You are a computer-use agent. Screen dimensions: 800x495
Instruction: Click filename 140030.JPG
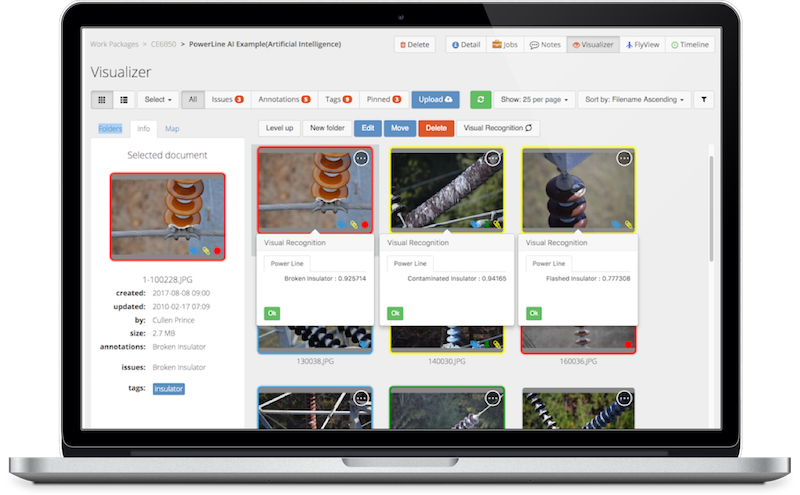(x=446, y=361)
